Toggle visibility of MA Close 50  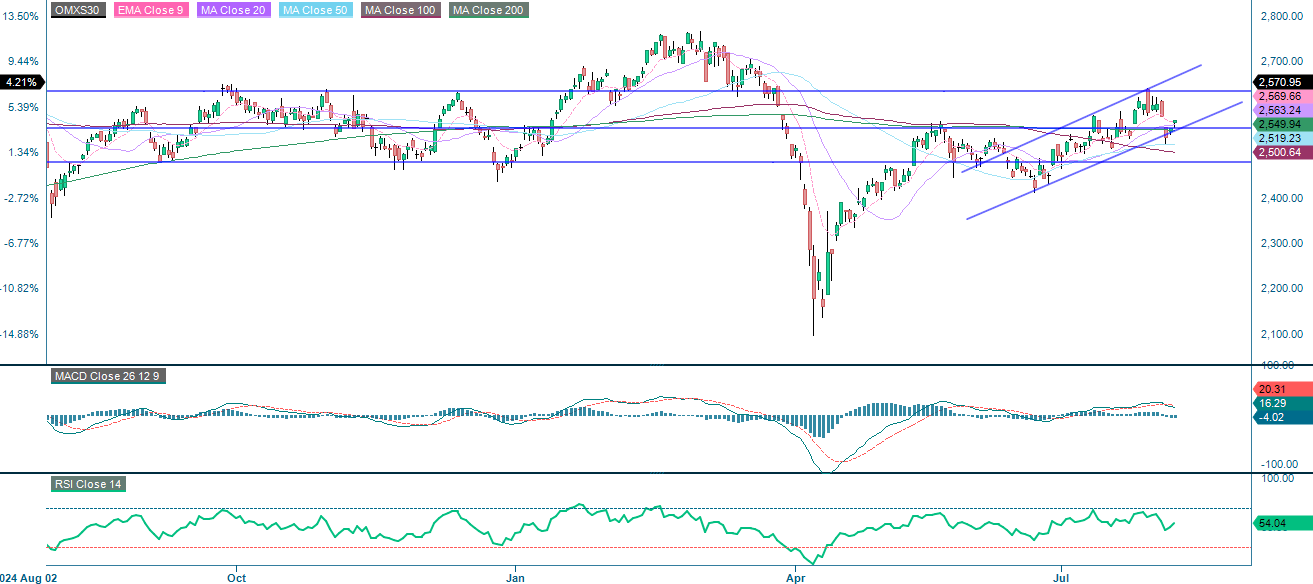(x=312, y=11)
